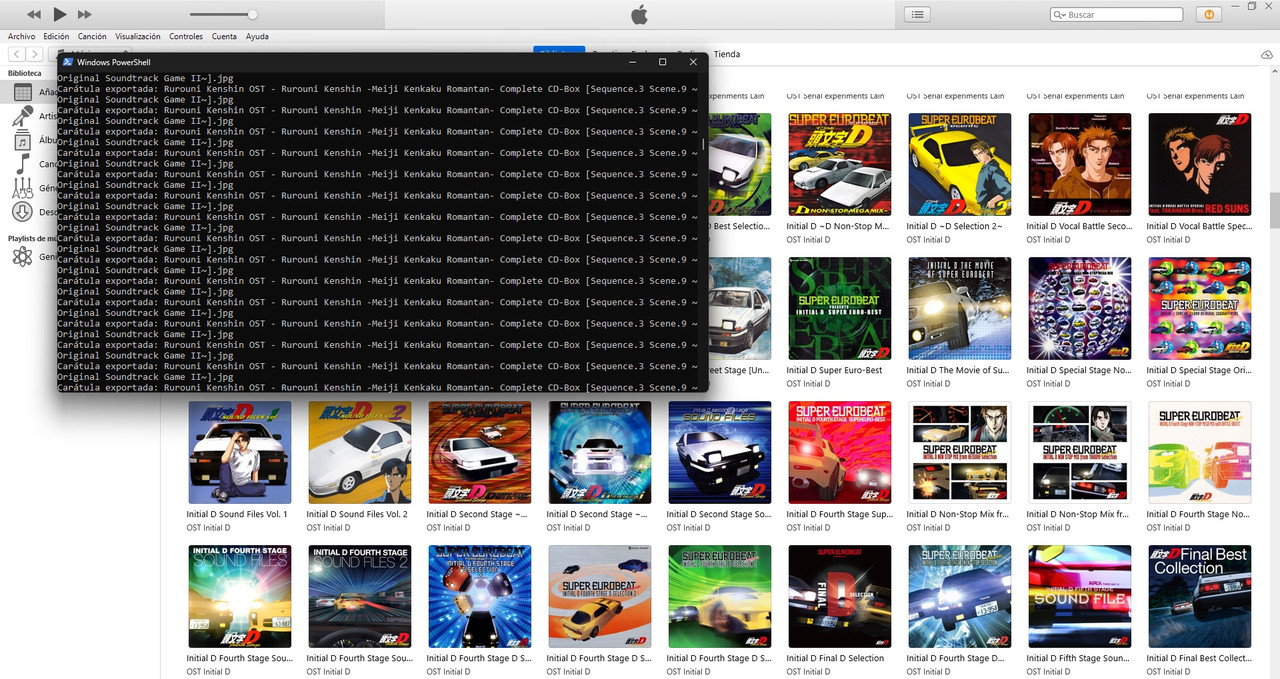Image resolution: width=1280 pixels, height=679 pixels.
Task: Start playback with the Play button
Action: click(59, 14)
